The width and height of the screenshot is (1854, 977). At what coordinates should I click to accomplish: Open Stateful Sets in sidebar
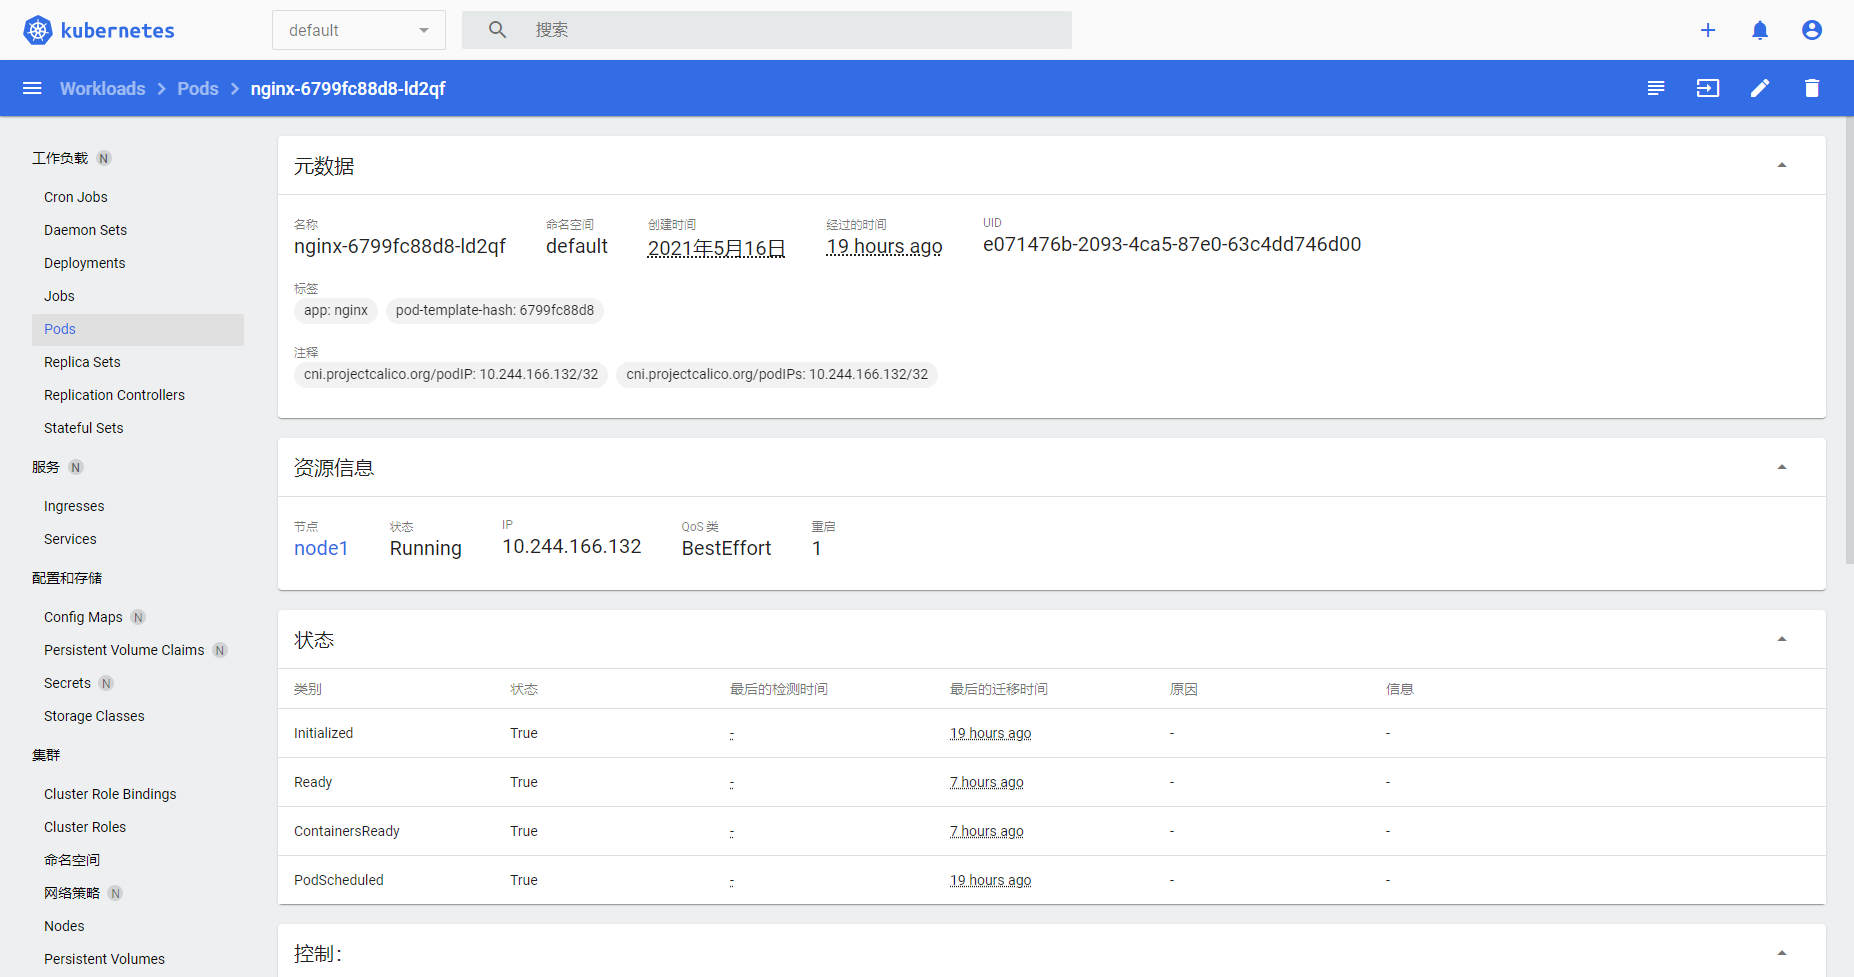pos(84,428)
